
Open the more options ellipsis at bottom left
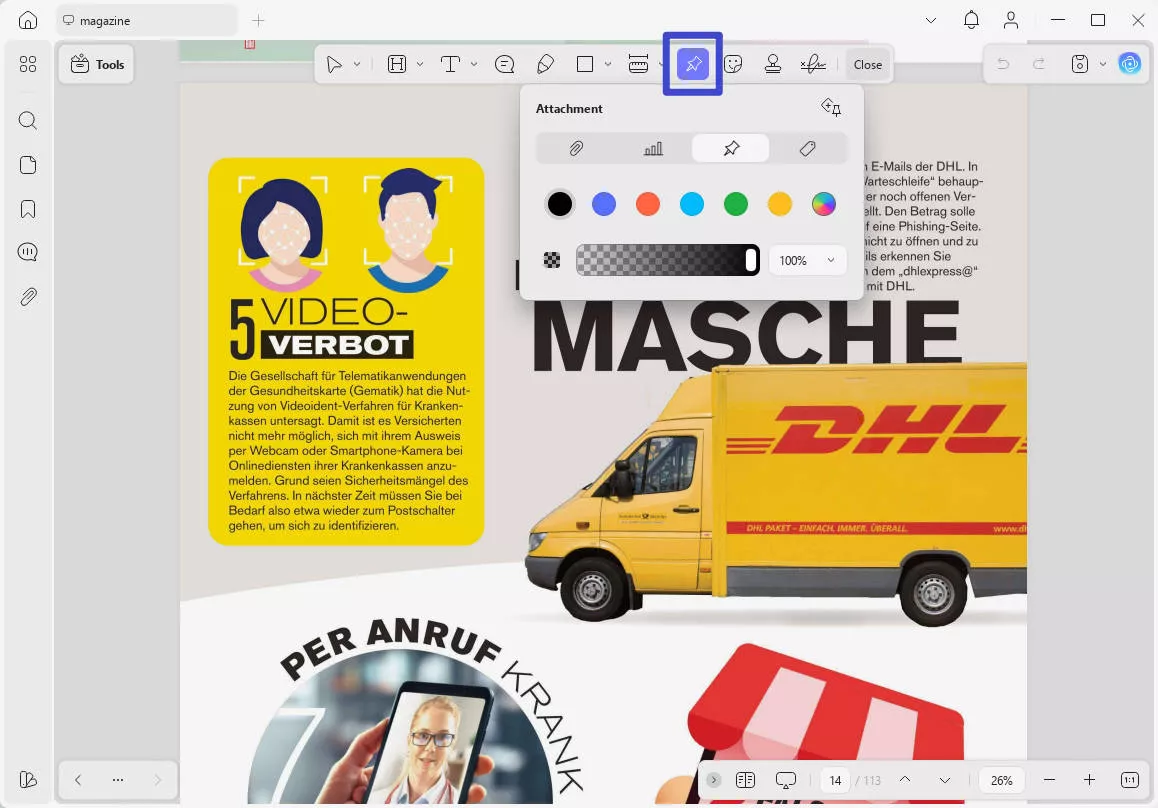click(117, 779)
